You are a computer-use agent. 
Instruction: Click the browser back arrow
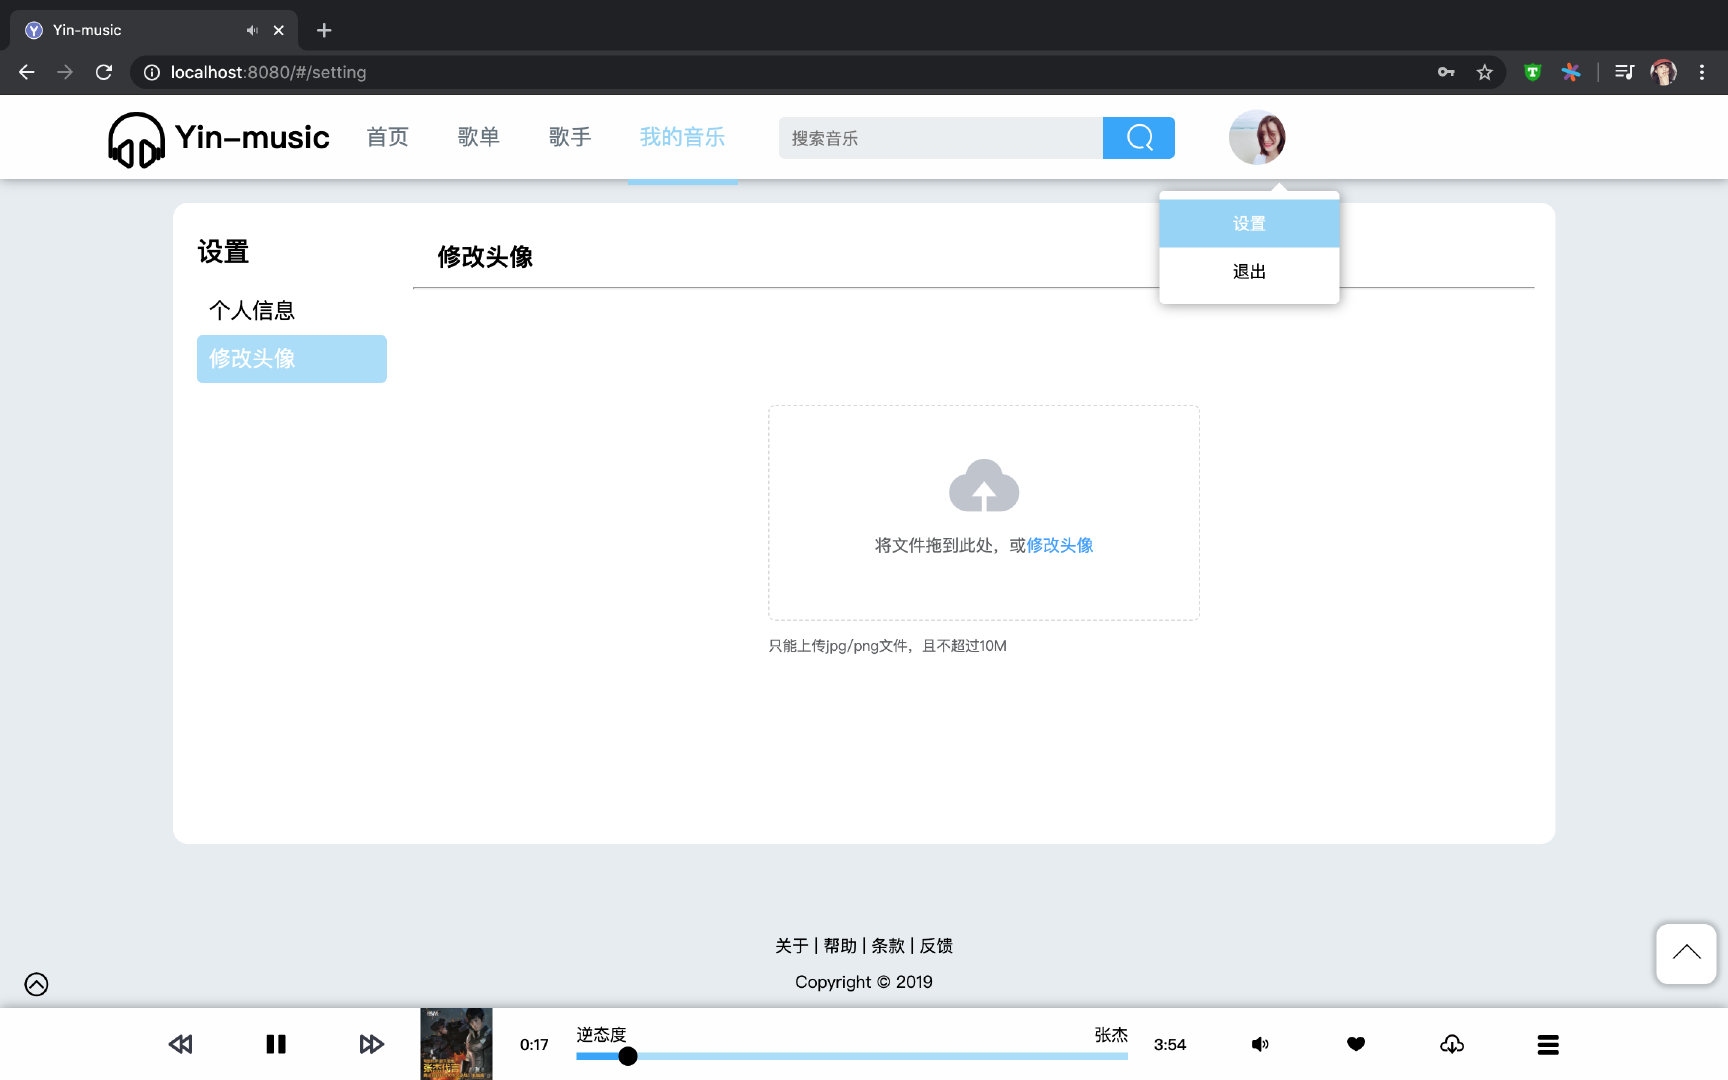pyautogui.click(x=27, y=72)
